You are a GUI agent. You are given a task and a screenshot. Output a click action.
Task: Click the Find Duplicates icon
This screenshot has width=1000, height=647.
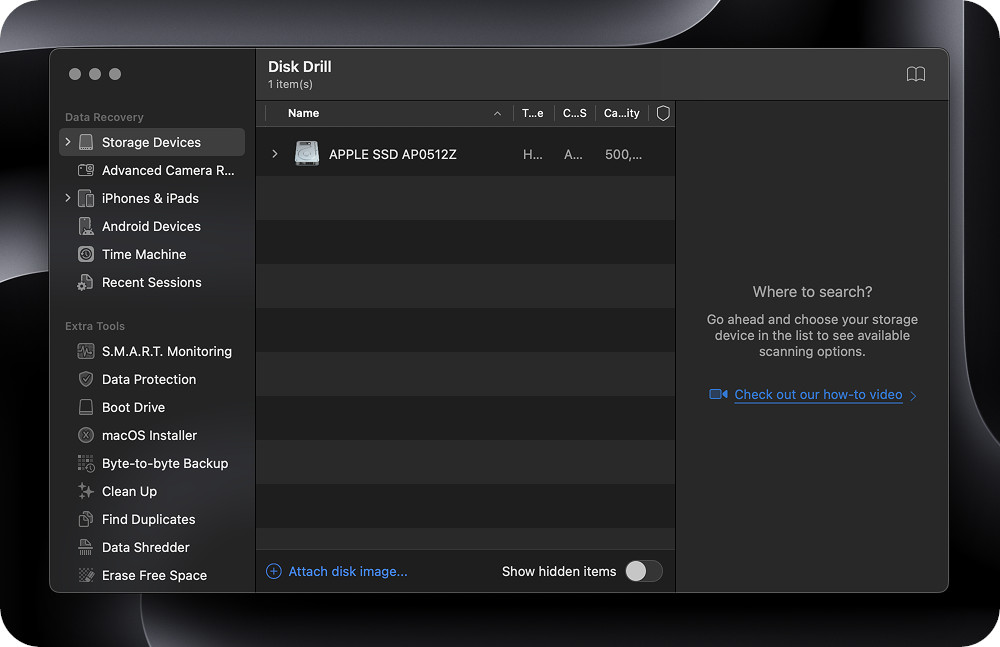point(86,520)
